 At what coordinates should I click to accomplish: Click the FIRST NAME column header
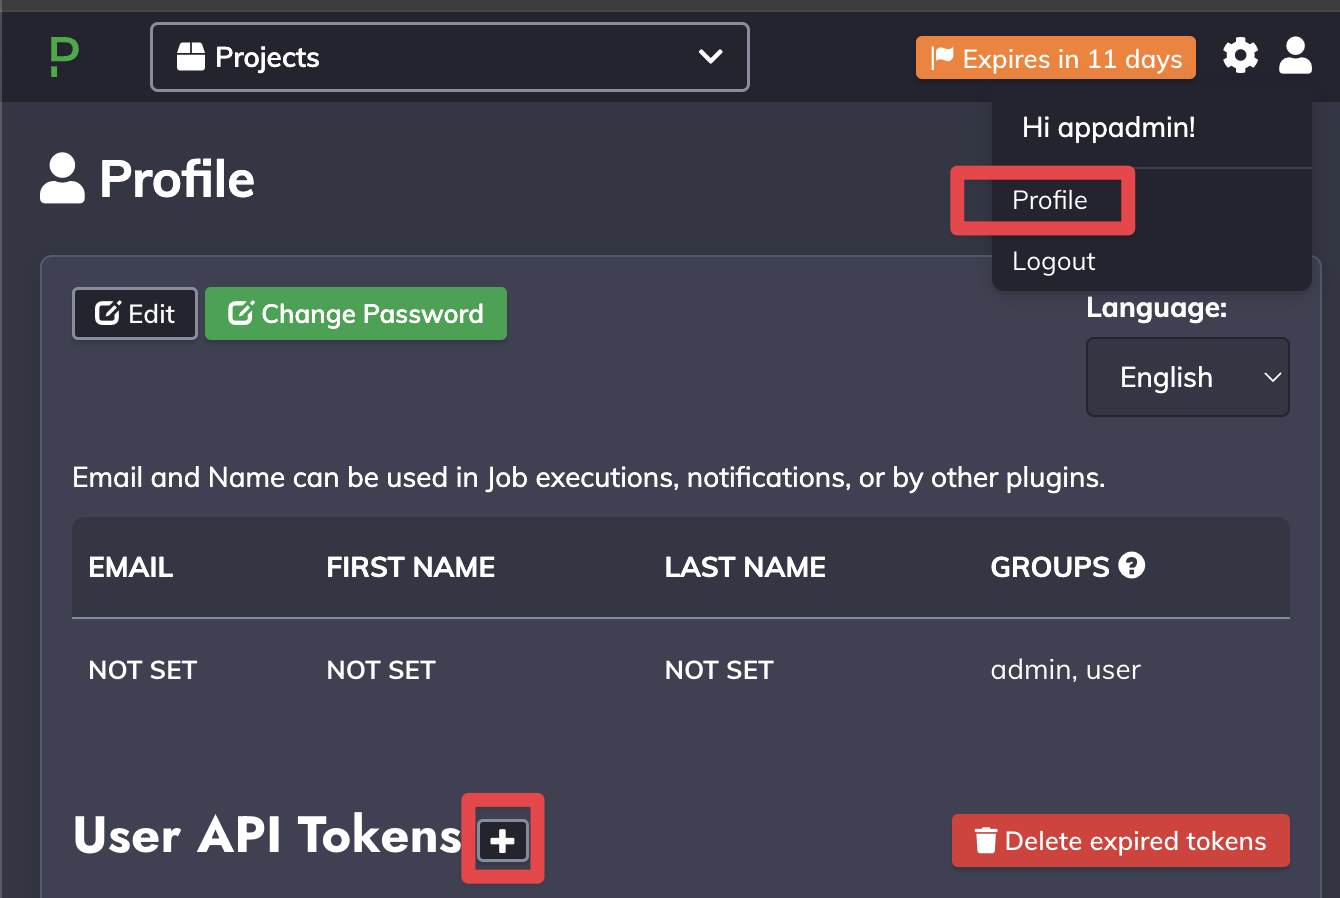point(411,567)
